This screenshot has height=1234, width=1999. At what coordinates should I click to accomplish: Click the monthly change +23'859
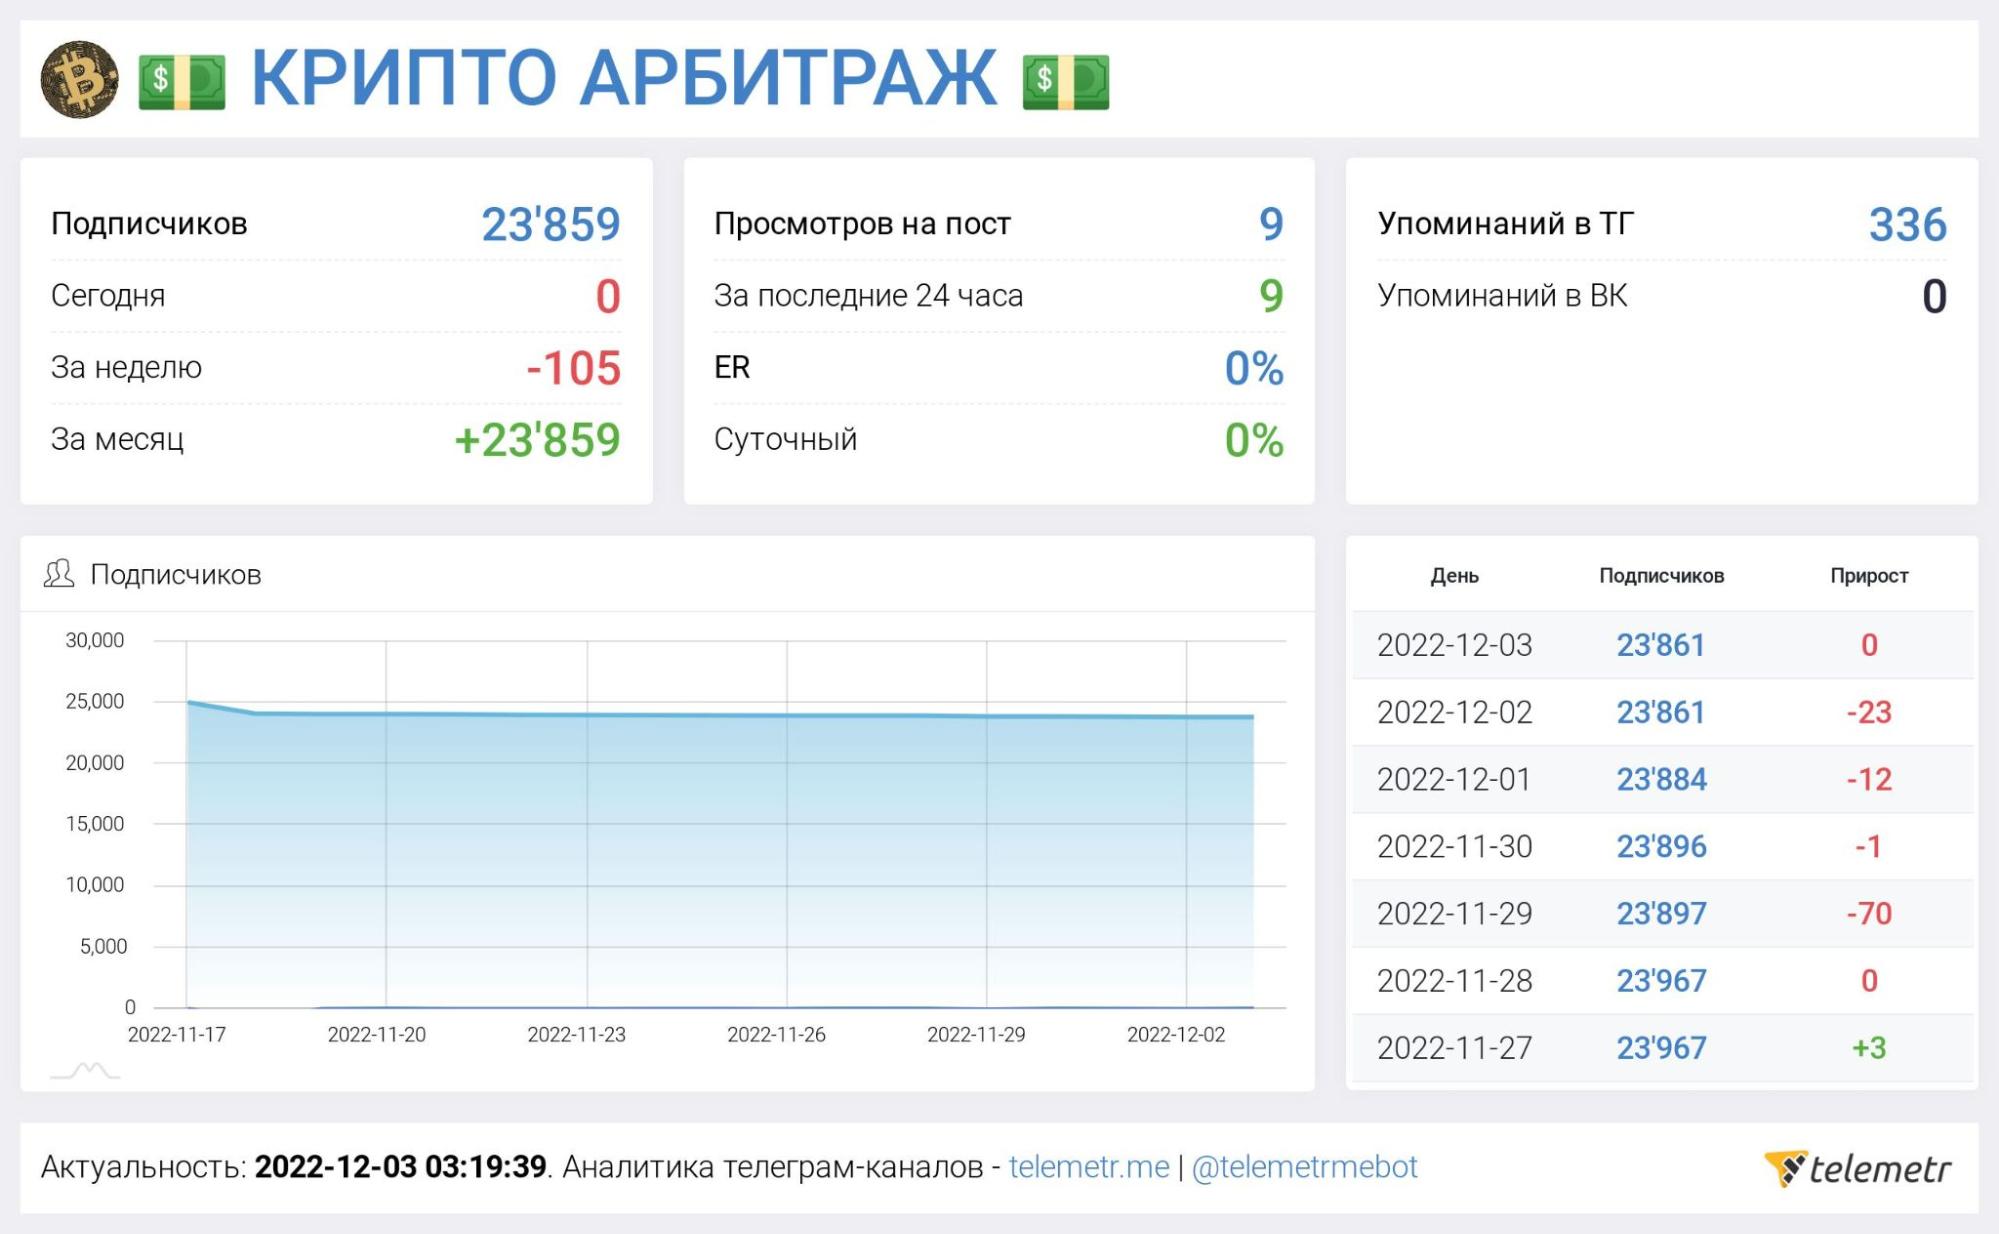[538, 440]
